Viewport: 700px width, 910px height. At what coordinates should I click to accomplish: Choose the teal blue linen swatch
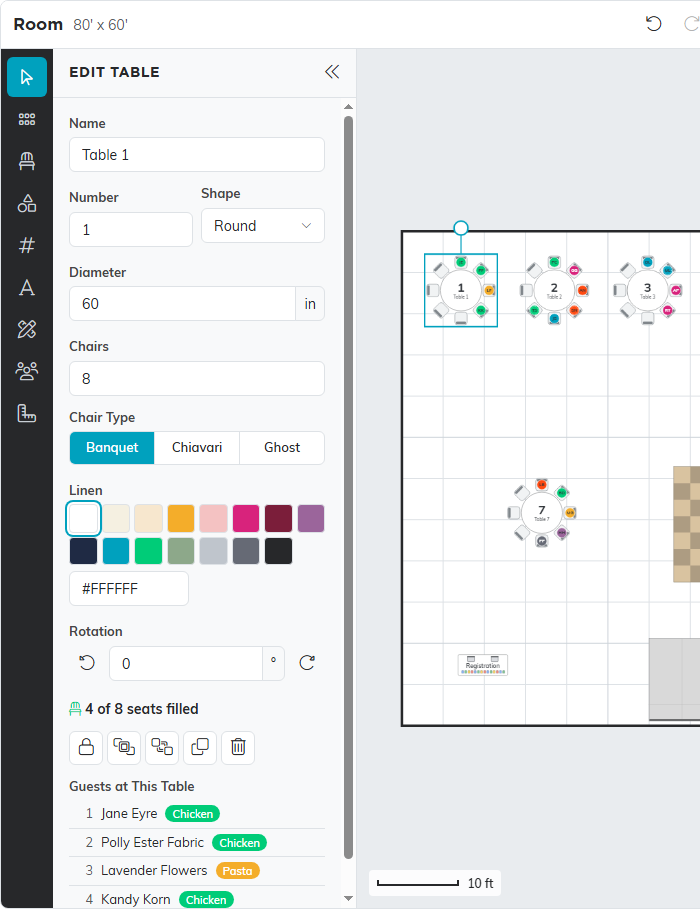pos(116,551)
